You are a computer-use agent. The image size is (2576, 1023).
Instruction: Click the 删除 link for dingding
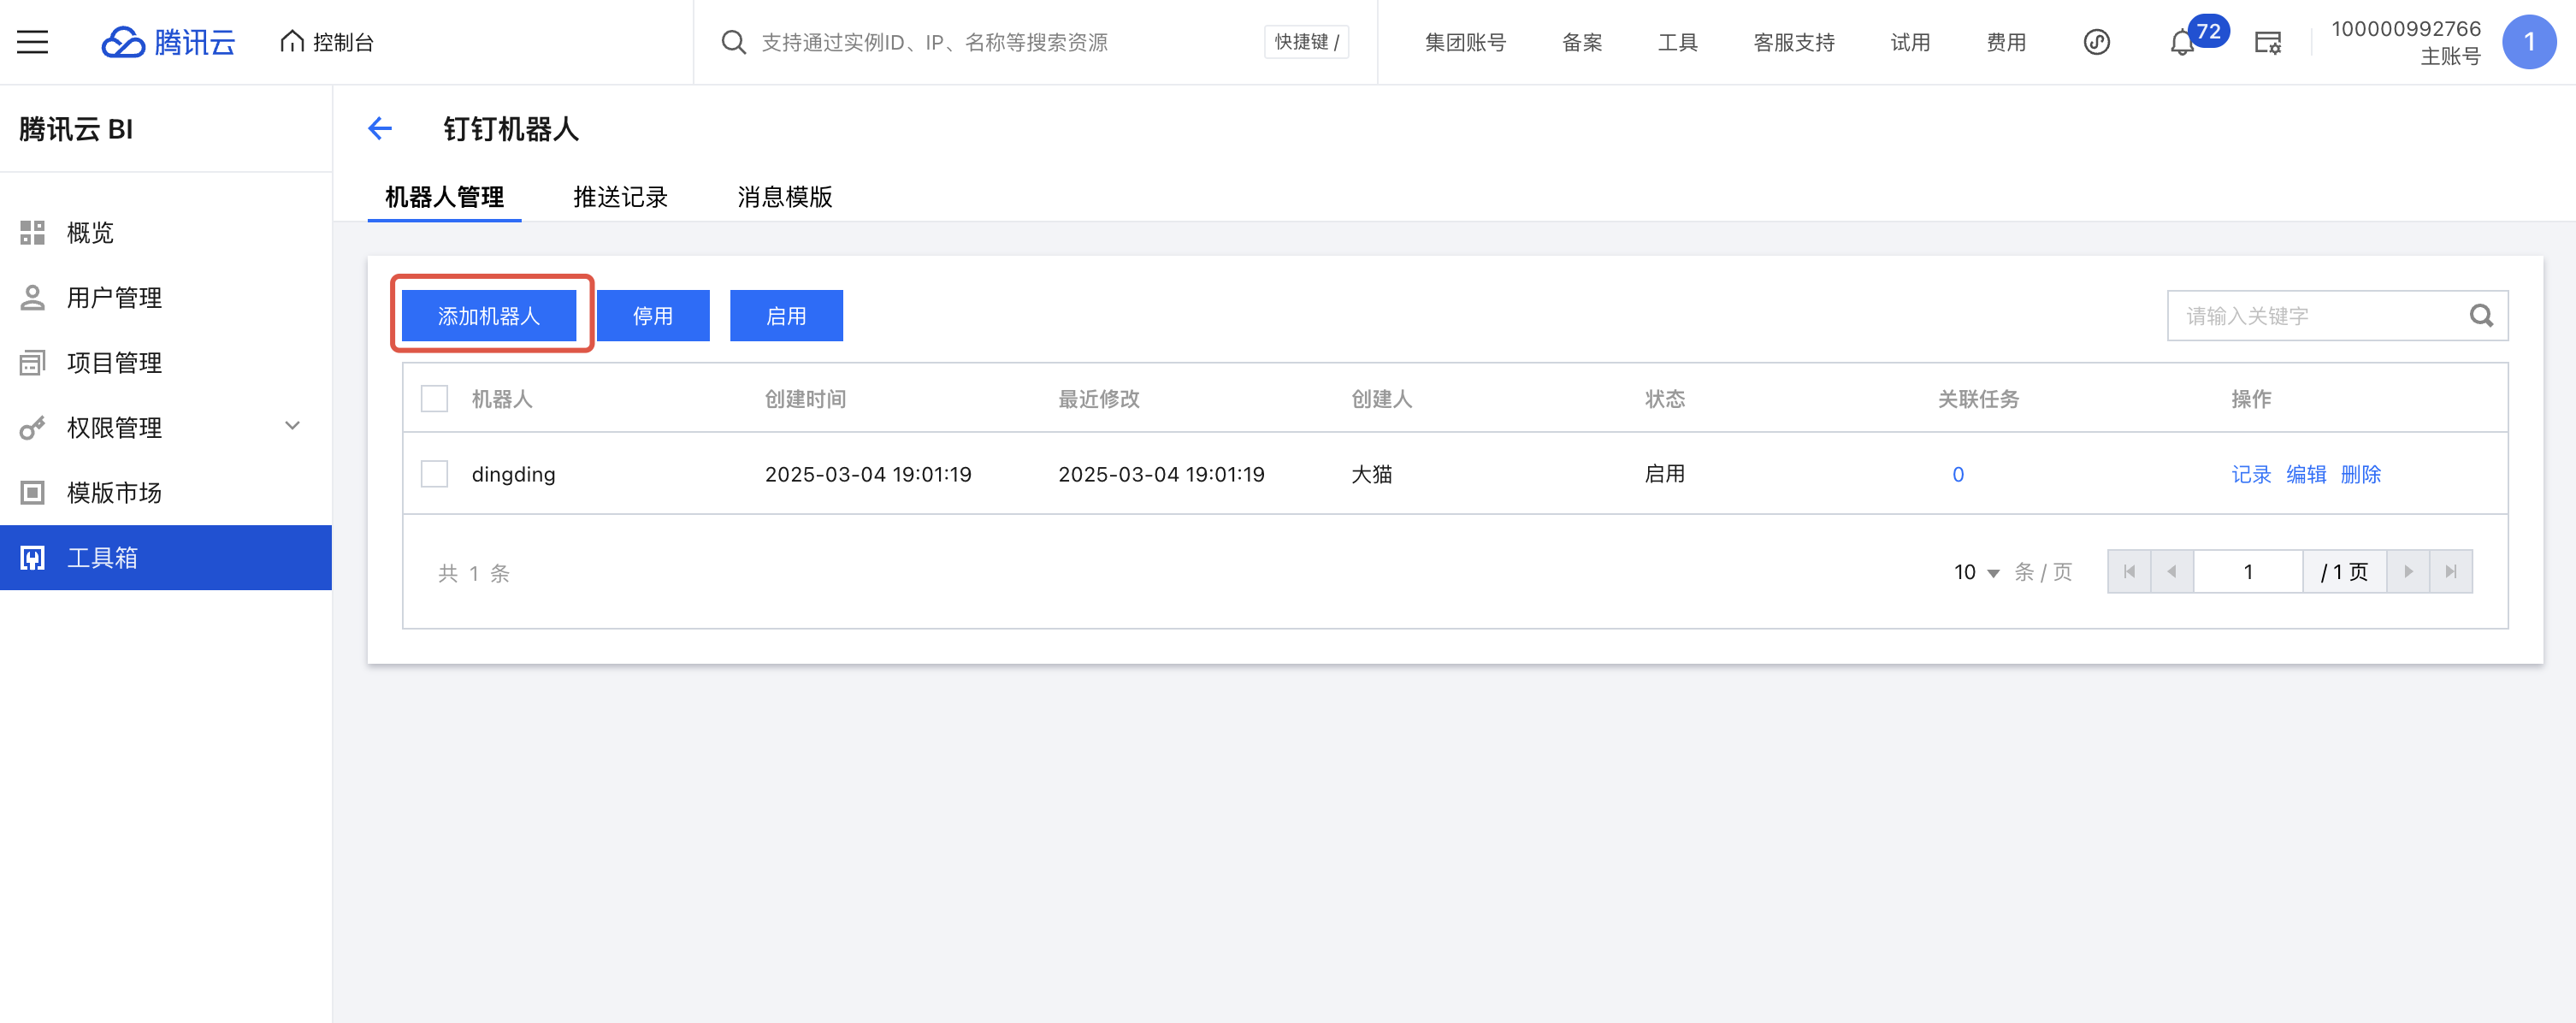point(2360,474)
